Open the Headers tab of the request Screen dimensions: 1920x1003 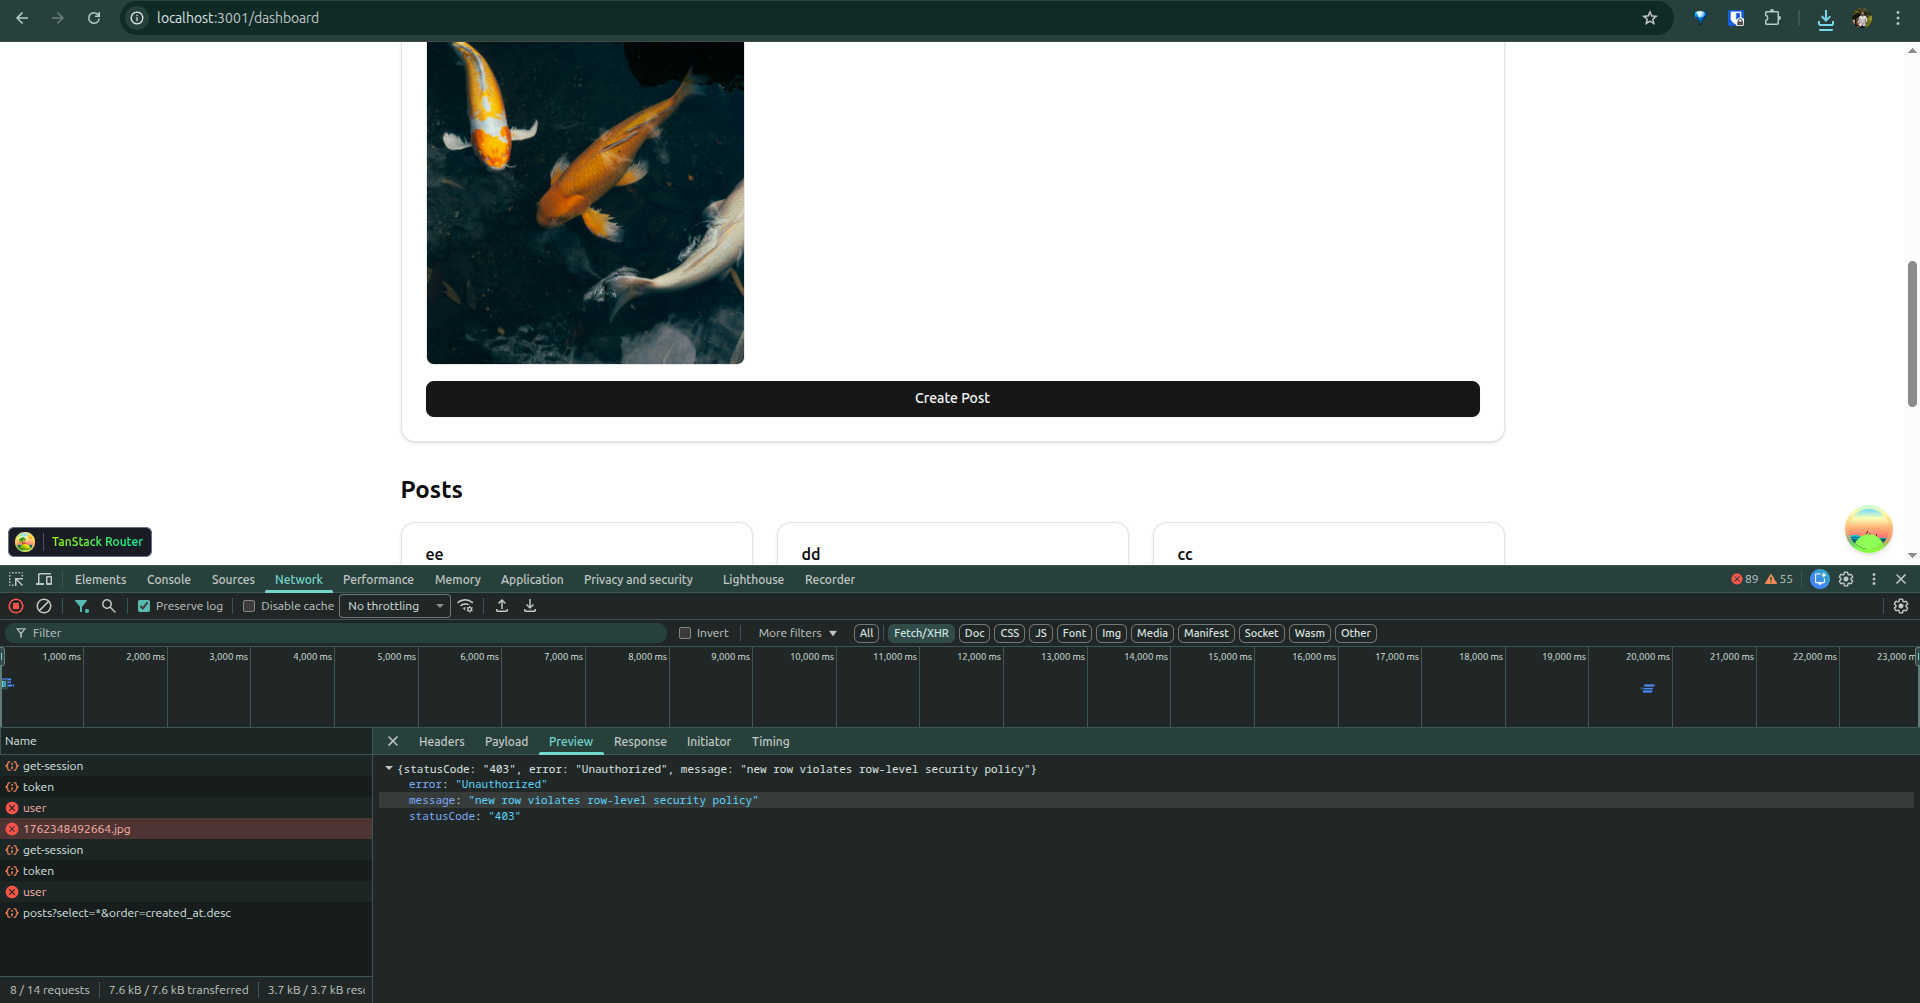[x=442, y=741]
